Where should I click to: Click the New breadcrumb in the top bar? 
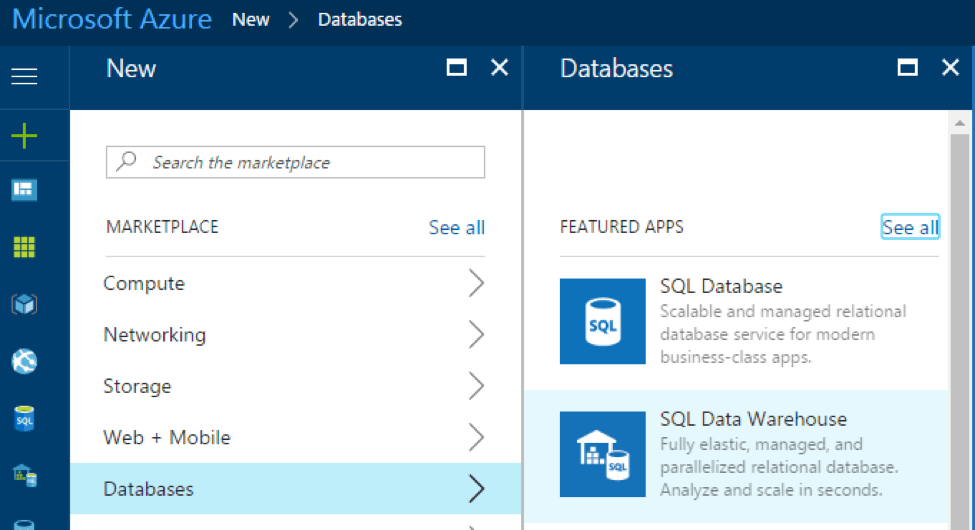[x=251, y=20]
